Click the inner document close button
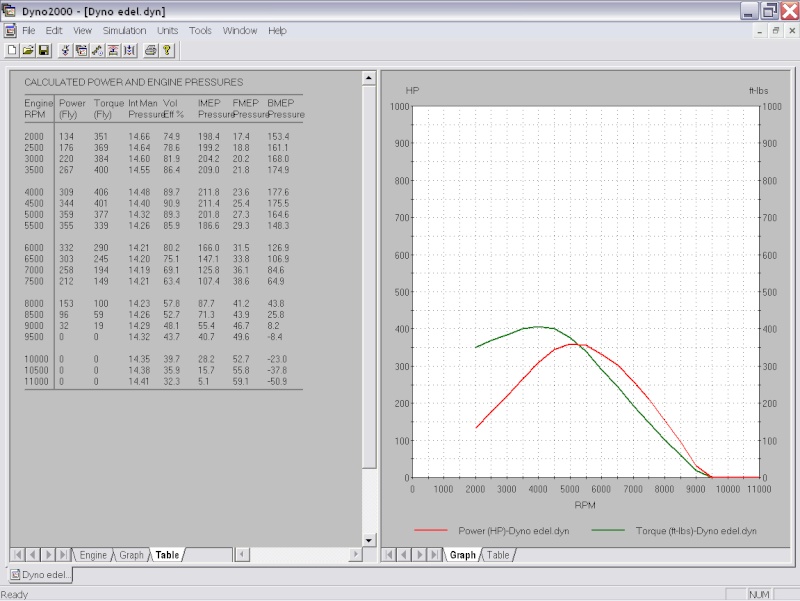This screenshot has width=800, height=601. [x=792, y=31]
